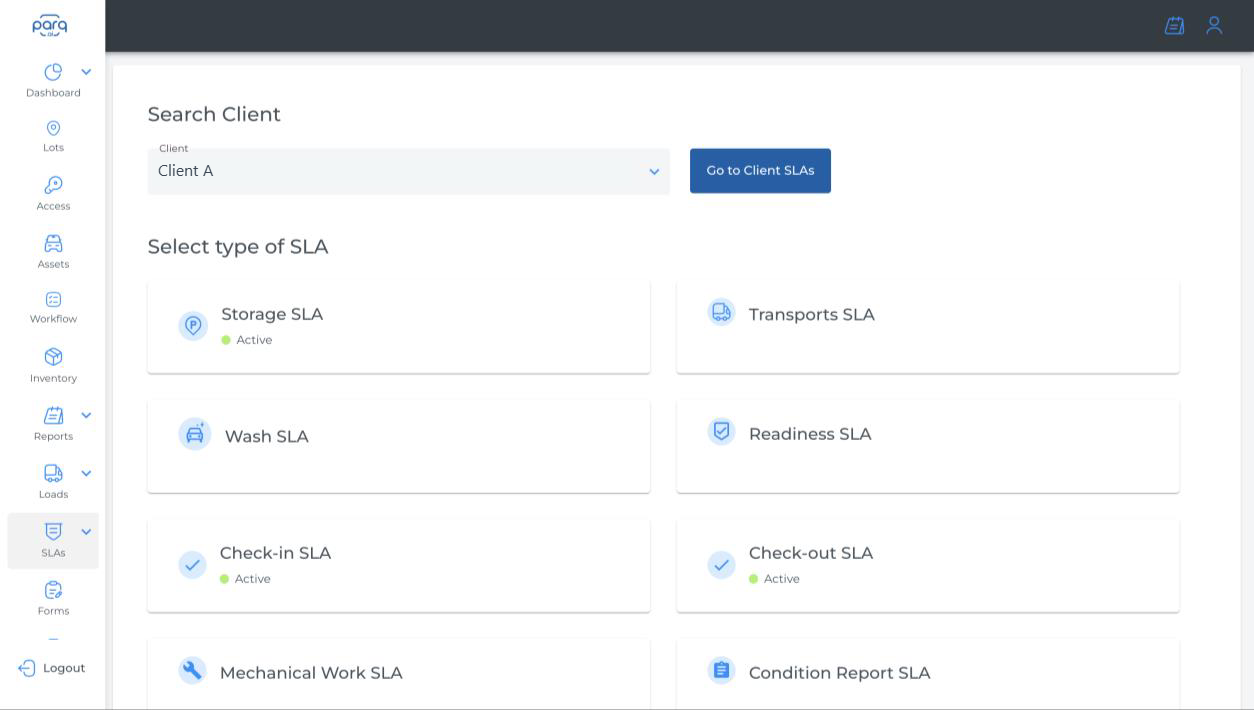Click the Logout label
The height and width of the screenshot is (710, 1254).
64,668
